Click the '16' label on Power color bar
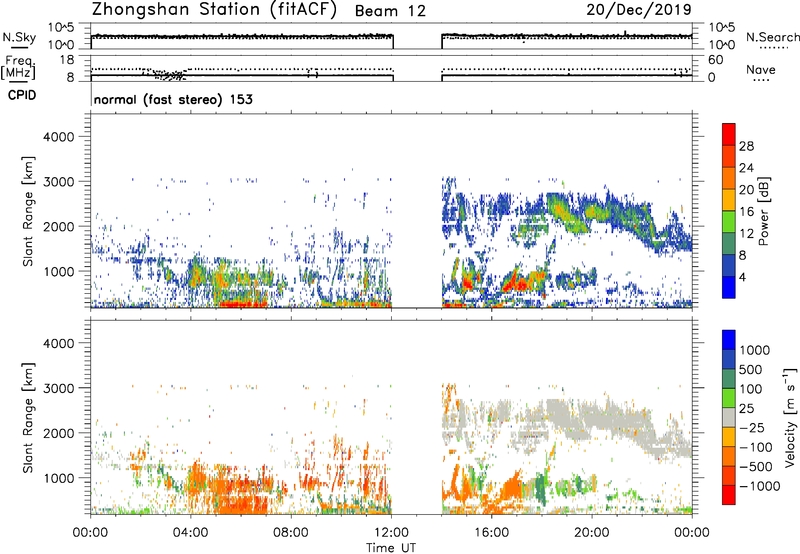 tap(746, 212)
